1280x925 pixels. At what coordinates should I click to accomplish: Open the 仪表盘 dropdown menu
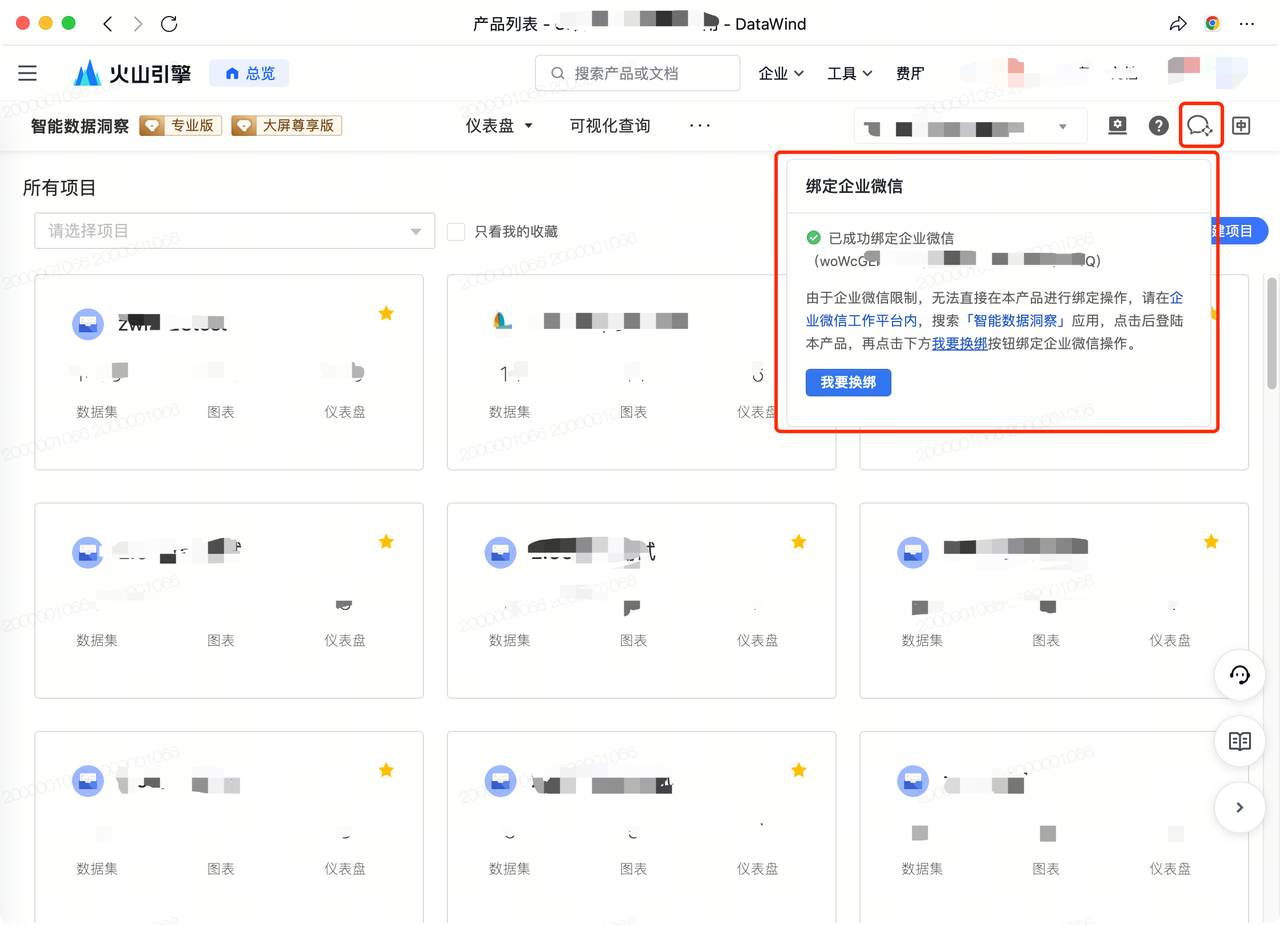[x=499, y=126]
